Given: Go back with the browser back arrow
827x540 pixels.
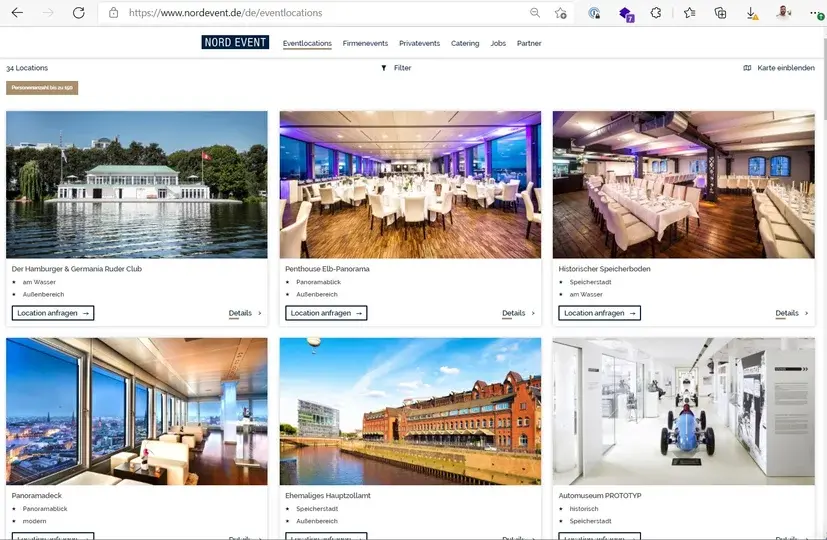Looking at the screenshot, I should pos(17,13).
